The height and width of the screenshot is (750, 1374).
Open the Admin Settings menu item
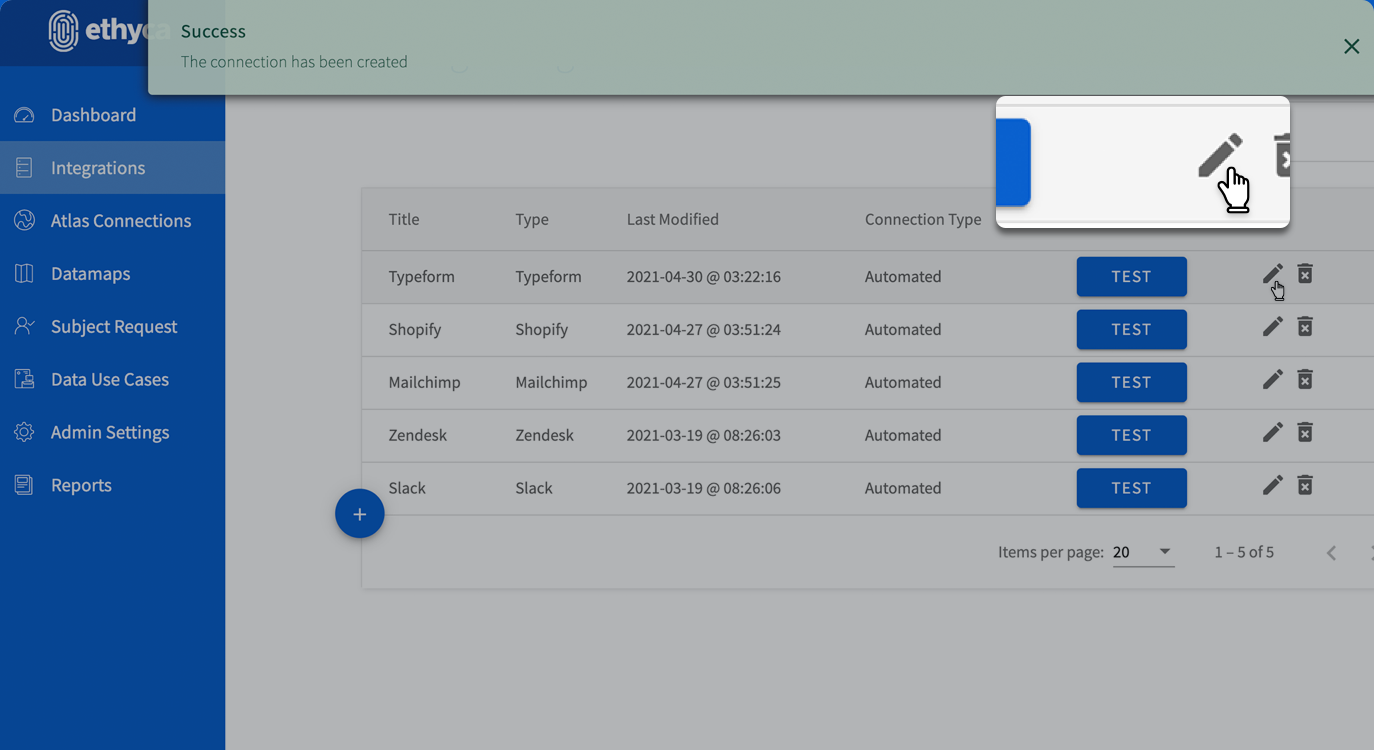click(112, 433)
